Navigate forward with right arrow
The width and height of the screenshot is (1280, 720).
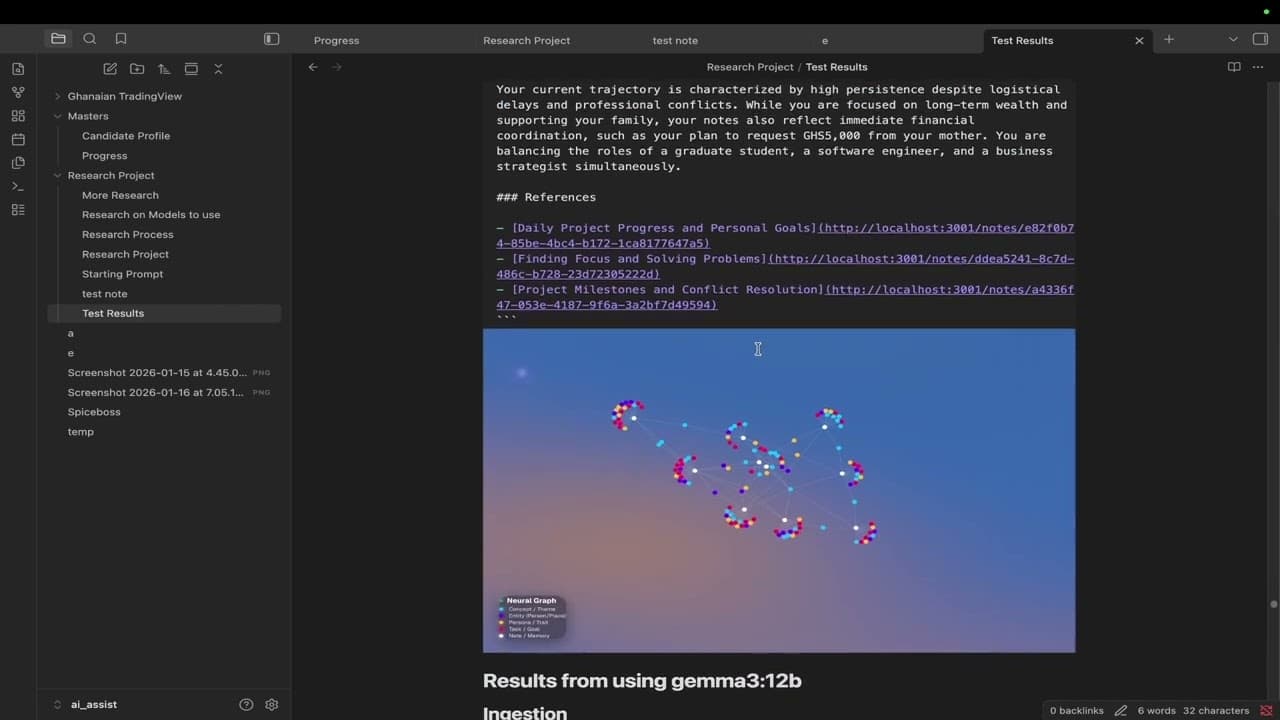coord(337,67)
